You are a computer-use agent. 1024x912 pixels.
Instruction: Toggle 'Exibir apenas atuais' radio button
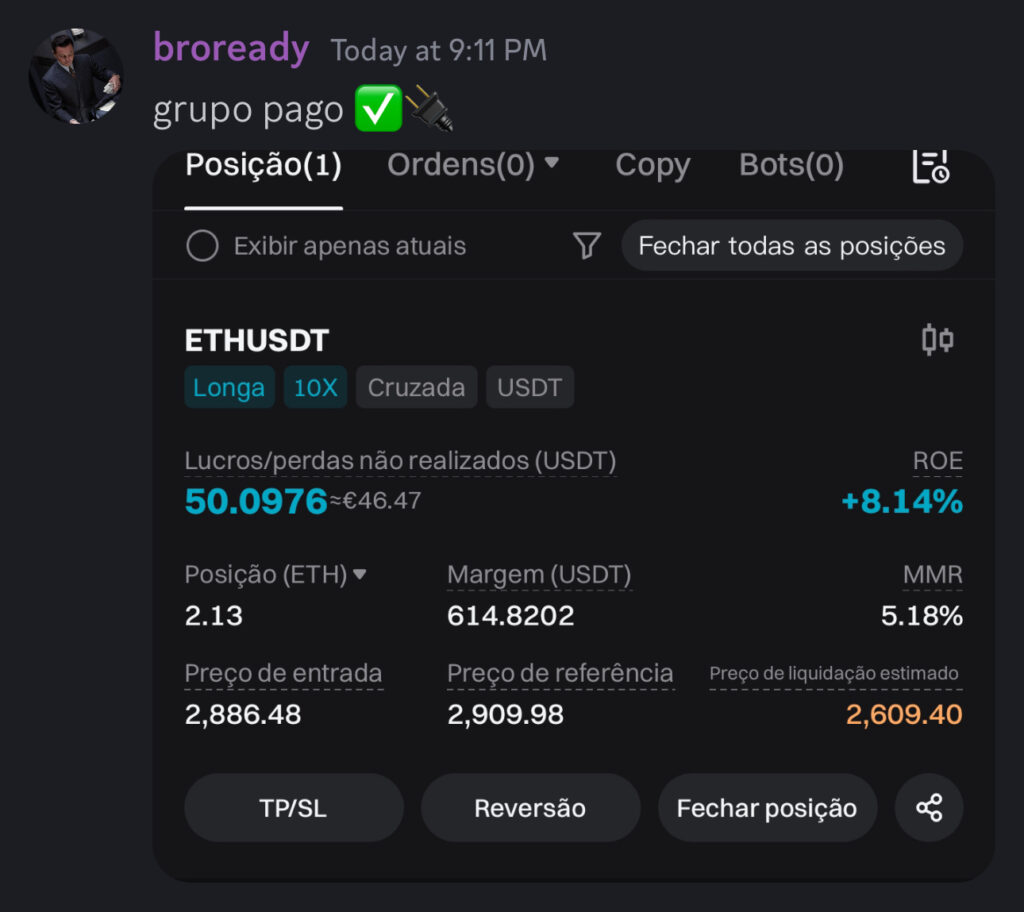(202, 246)
